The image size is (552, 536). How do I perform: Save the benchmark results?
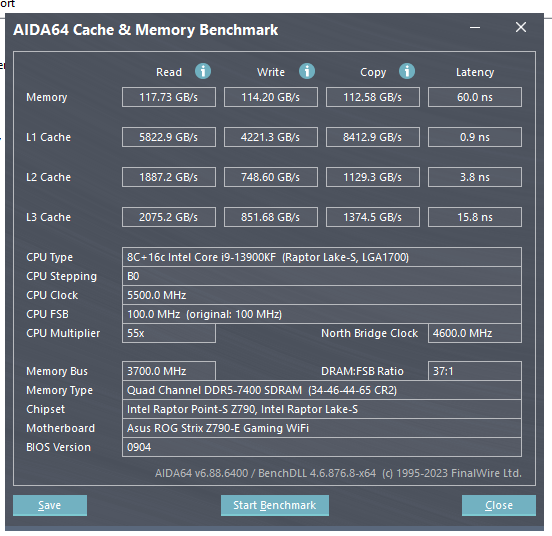click(50, 505)
